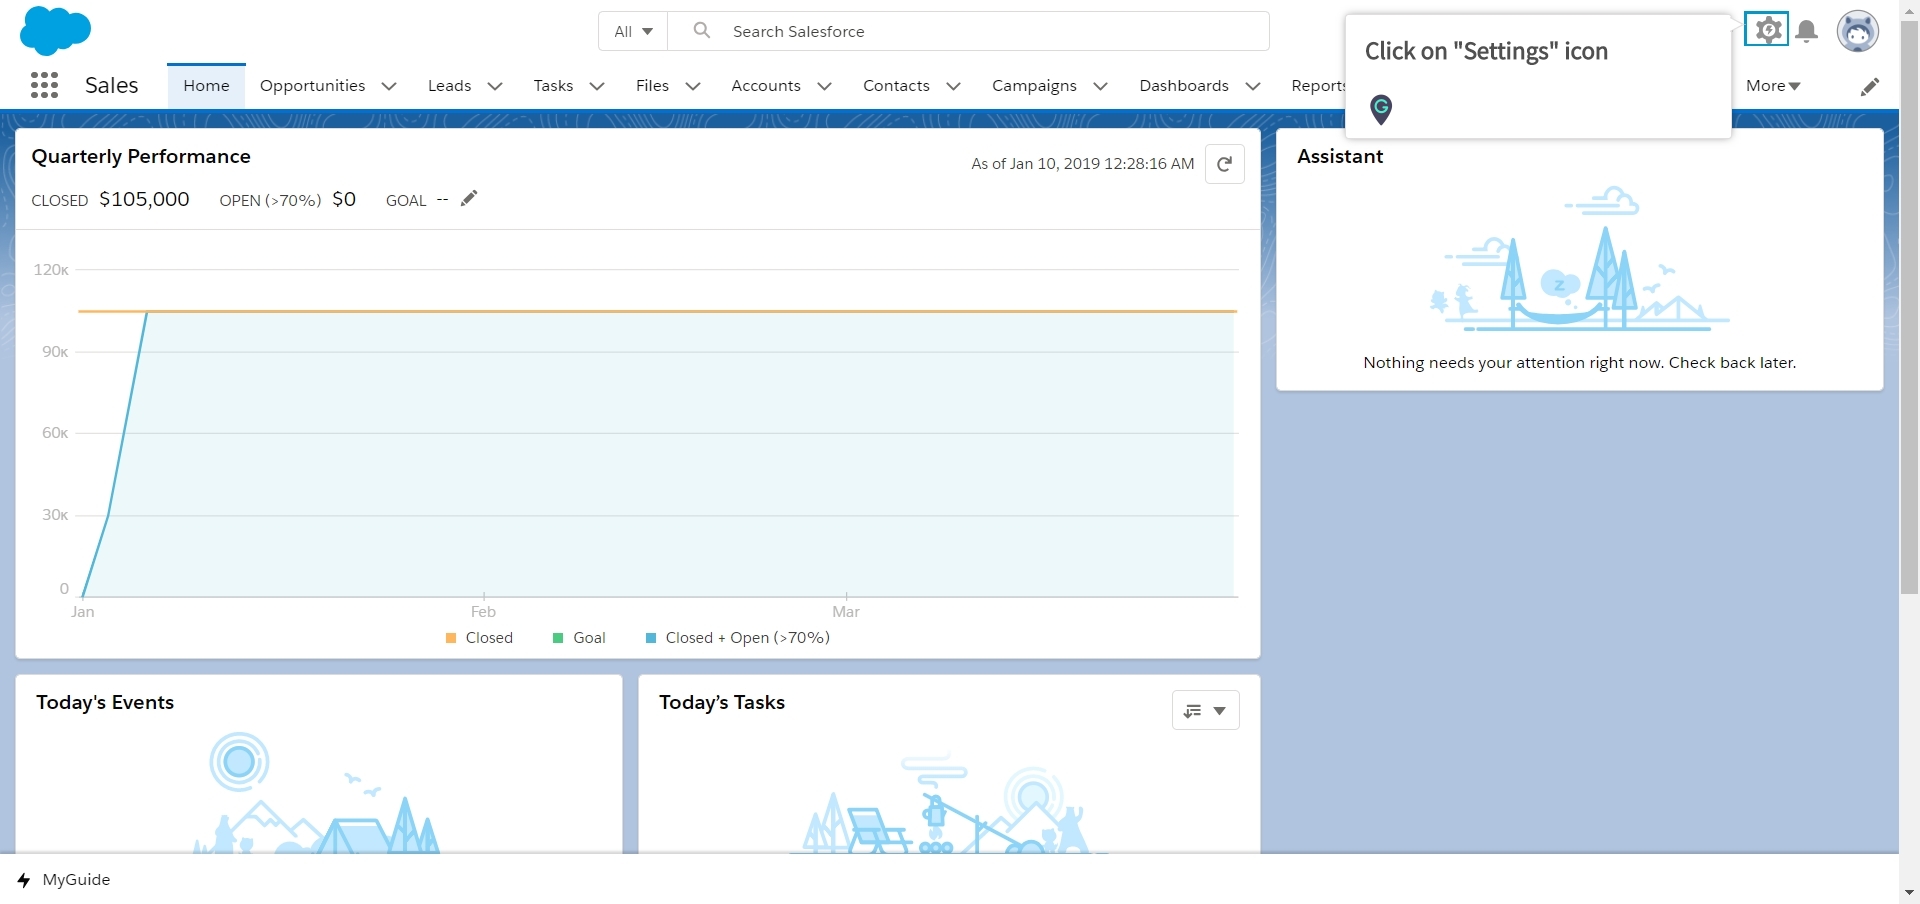Click the MyGuide lightning bolt icon
Viewport: 1920px width, 904px height.
[24, 880]
